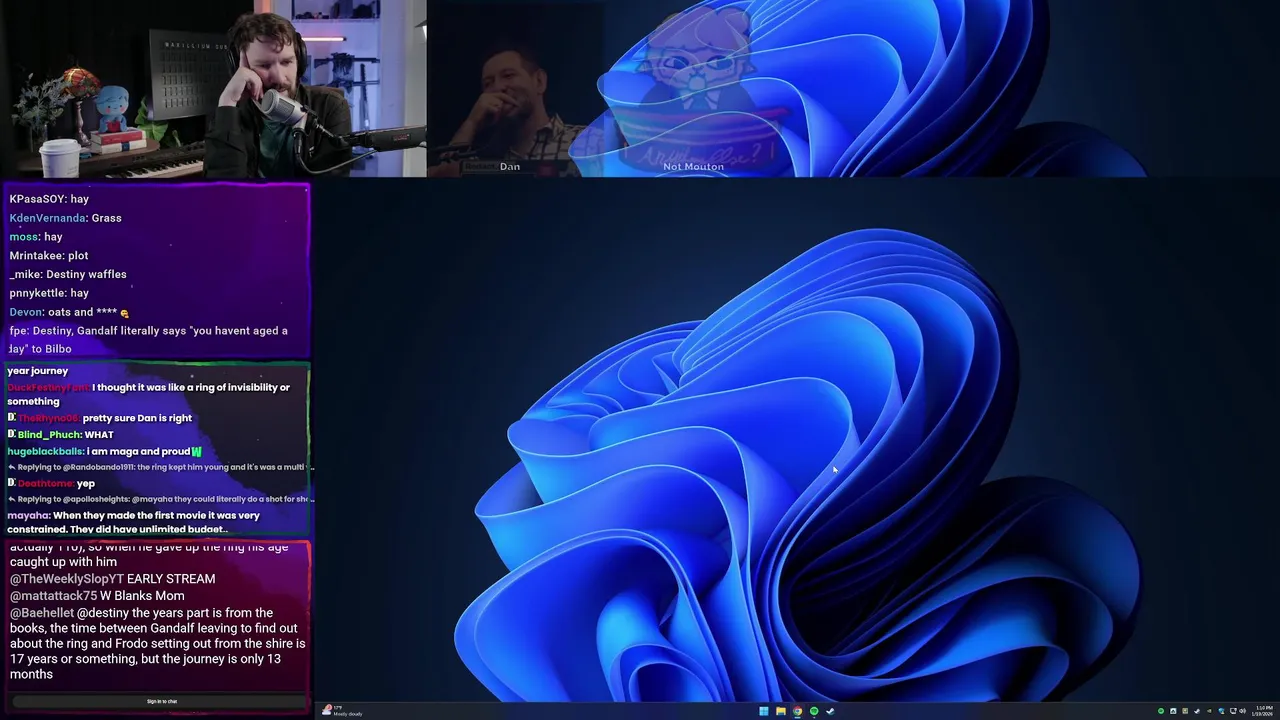
Task: Open File Explorer from the taskbar
Action: 780,711
